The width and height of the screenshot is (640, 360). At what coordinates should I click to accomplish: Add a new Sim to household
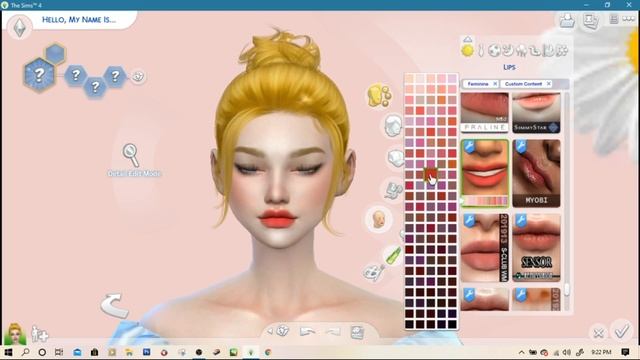point(40,333)
